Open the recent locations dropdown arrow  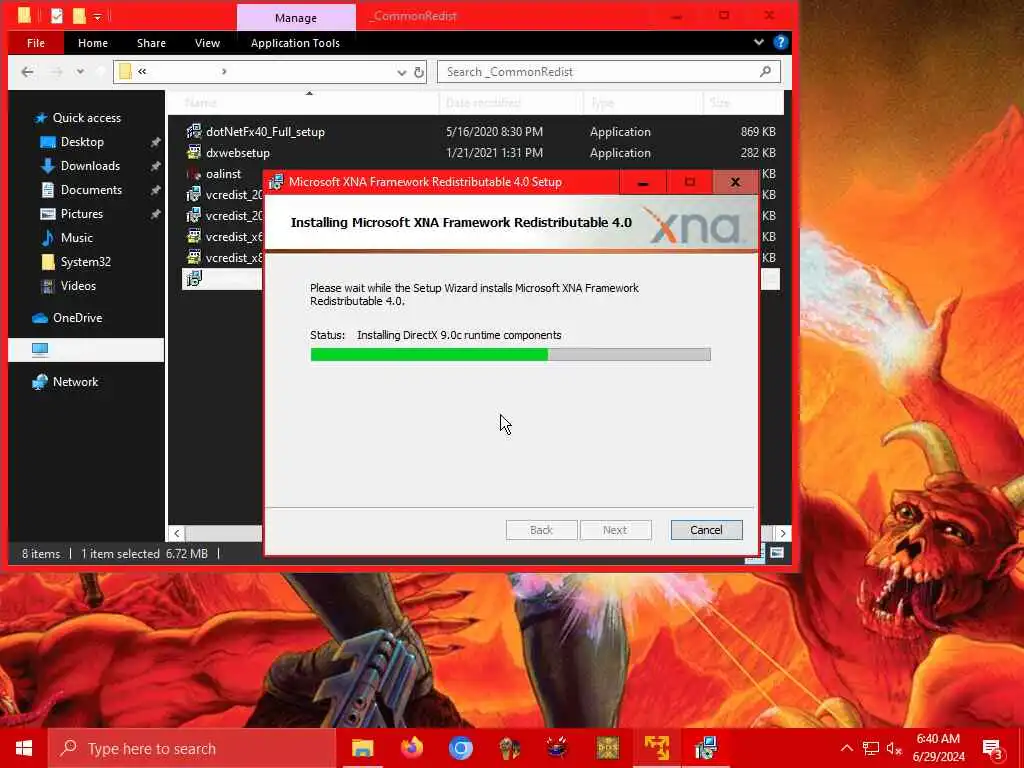(80, 72)
